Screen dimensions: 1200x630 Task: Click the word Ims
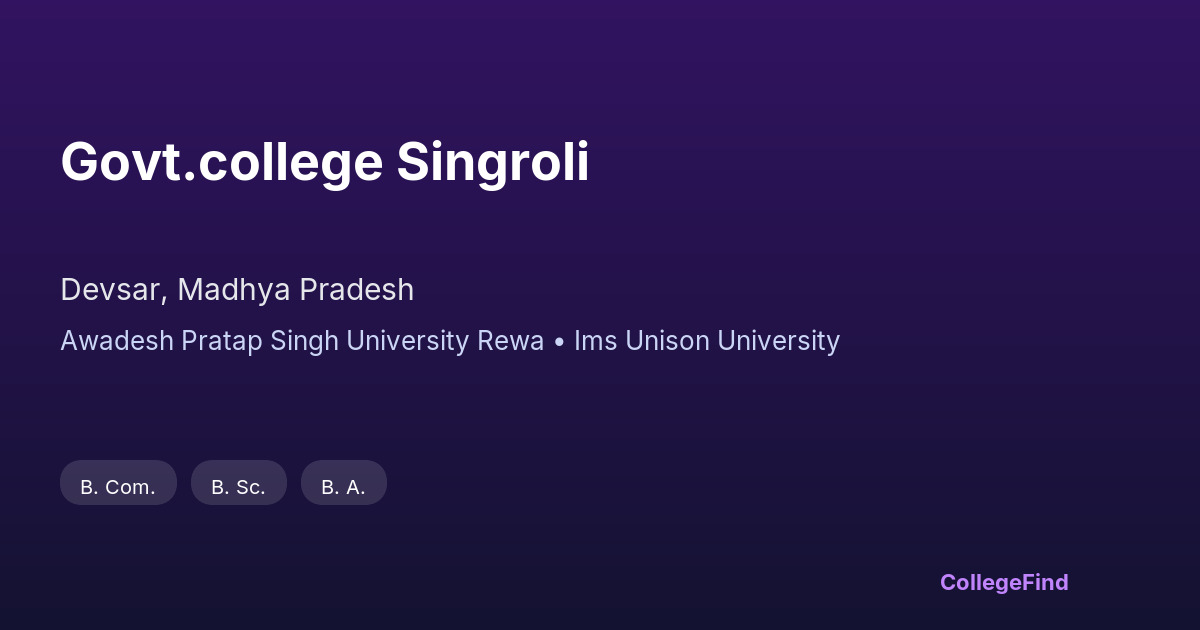coord(595,341)
